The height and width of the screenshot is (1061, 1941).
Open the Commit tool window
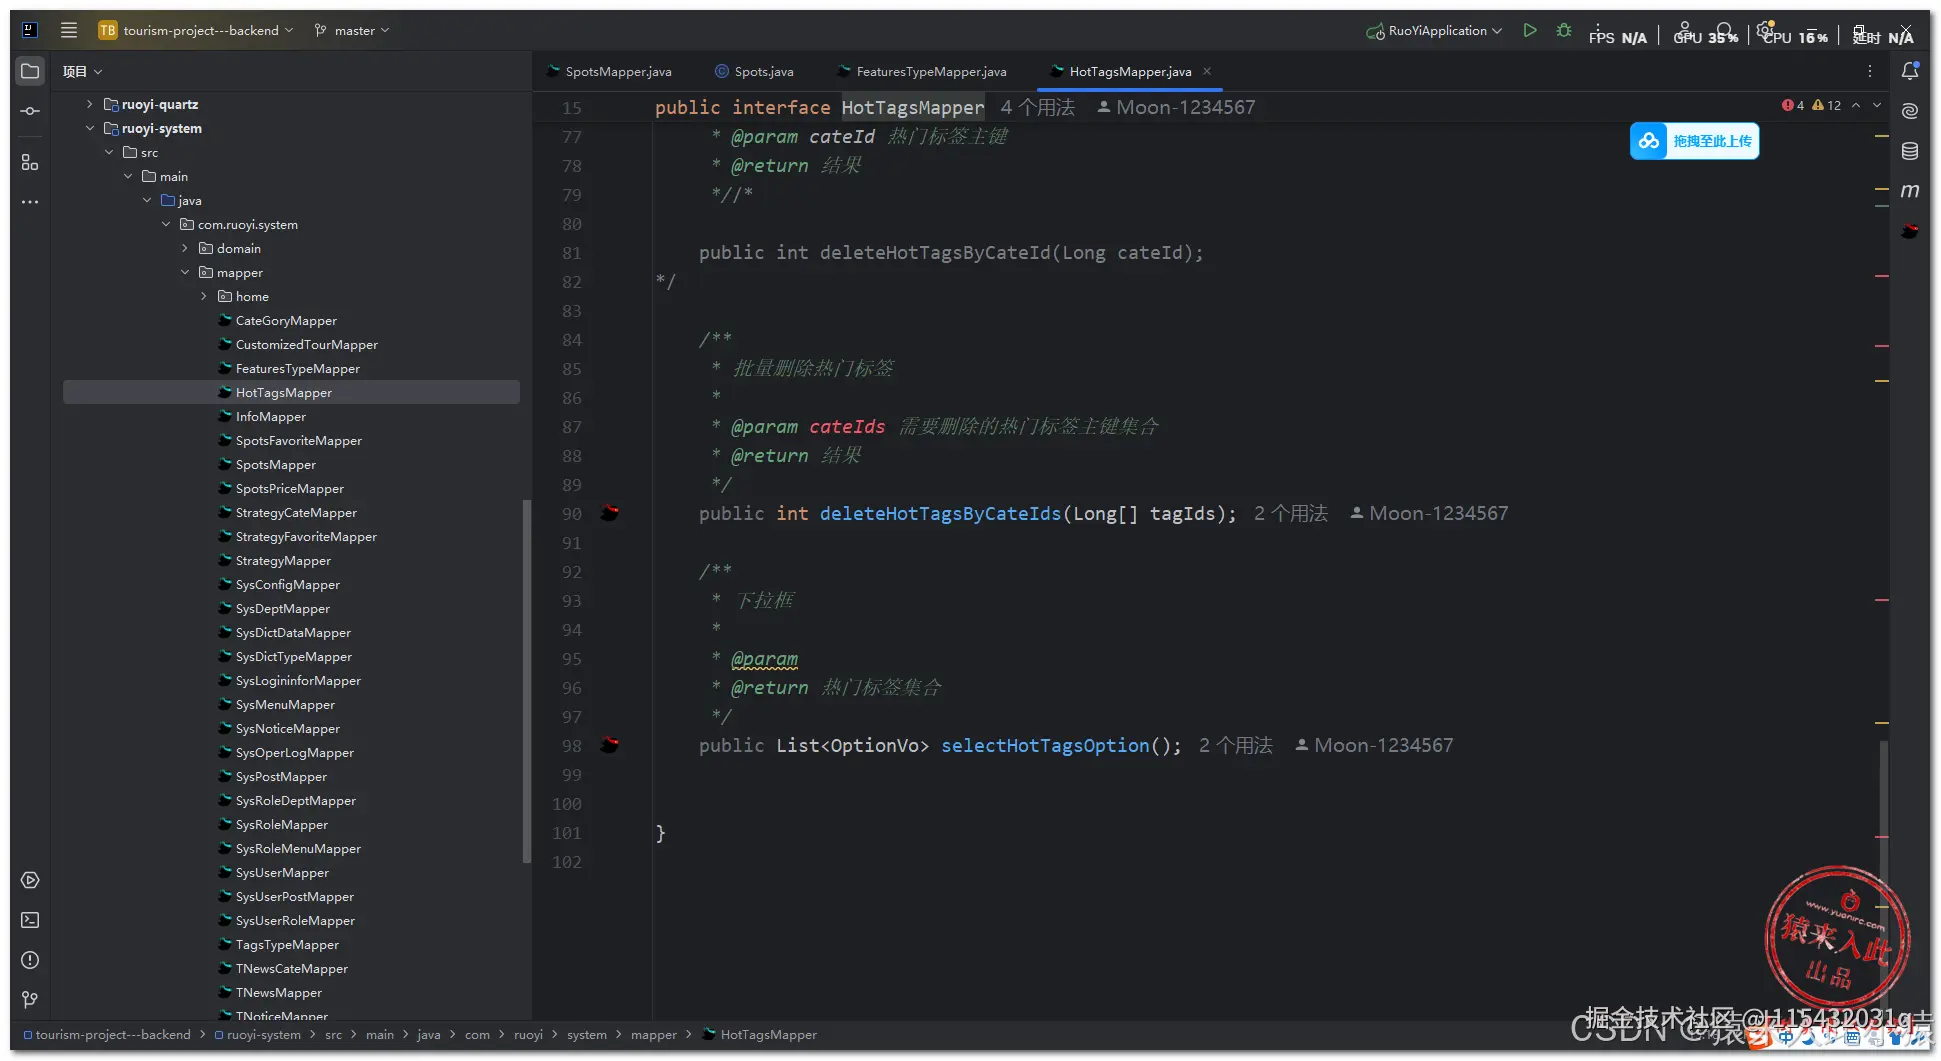click(x=30, y=111)
